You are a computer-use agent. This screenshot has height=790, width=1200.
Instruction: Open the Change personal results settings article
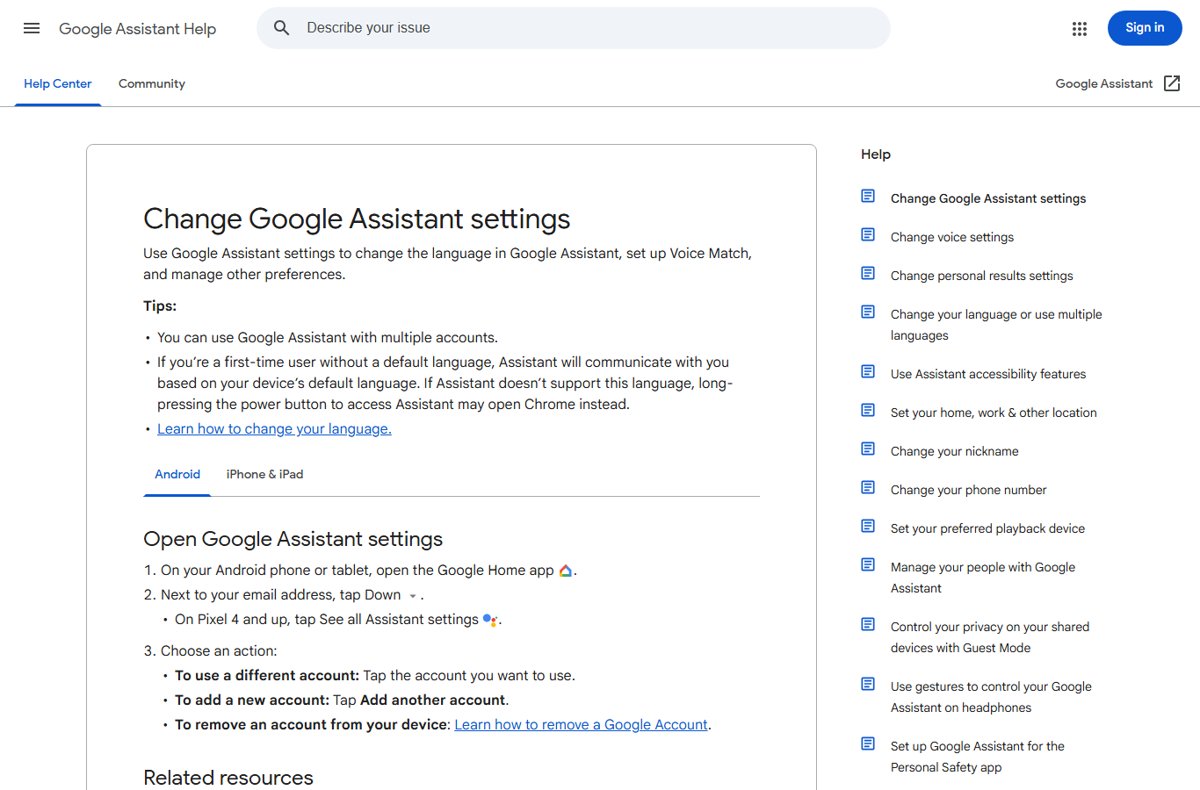click(982, 276)
